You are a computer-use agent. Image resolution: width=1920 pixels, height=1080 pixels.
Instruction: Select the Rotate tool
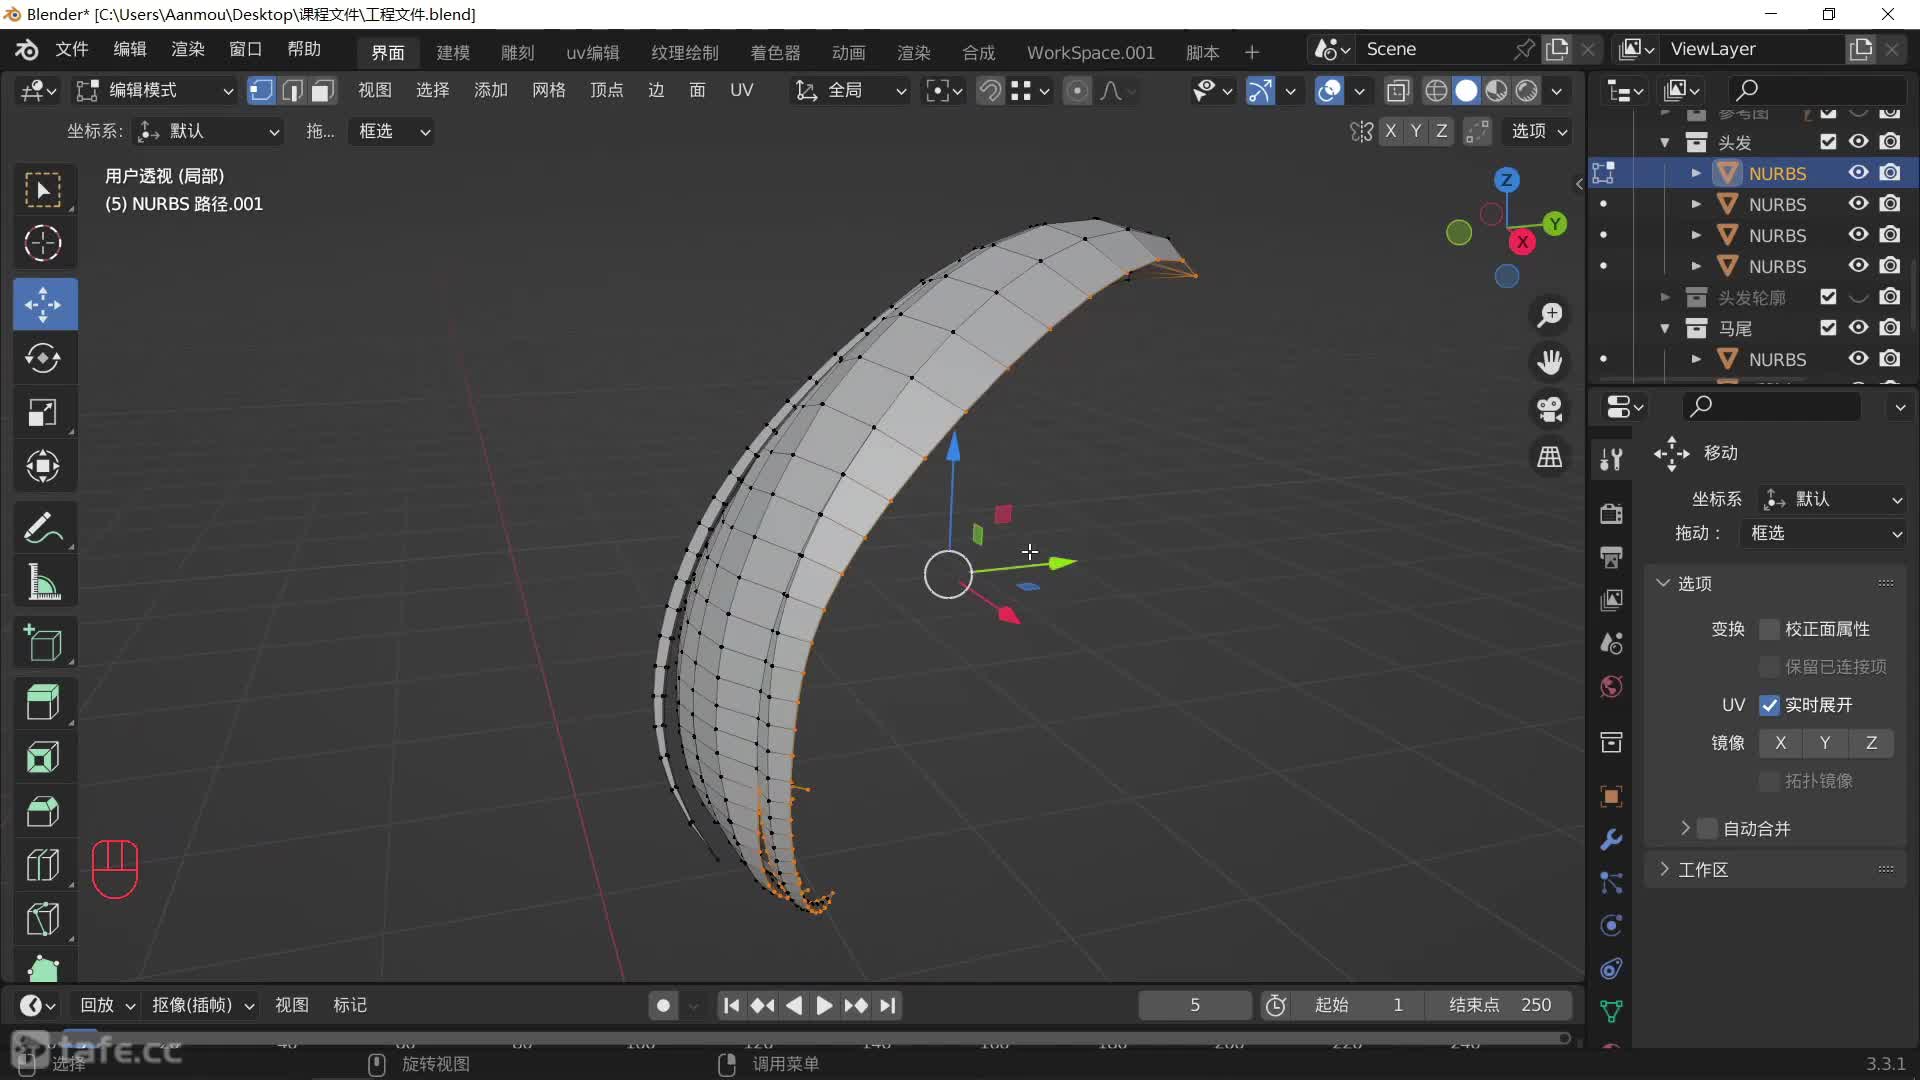coord(43,358)
